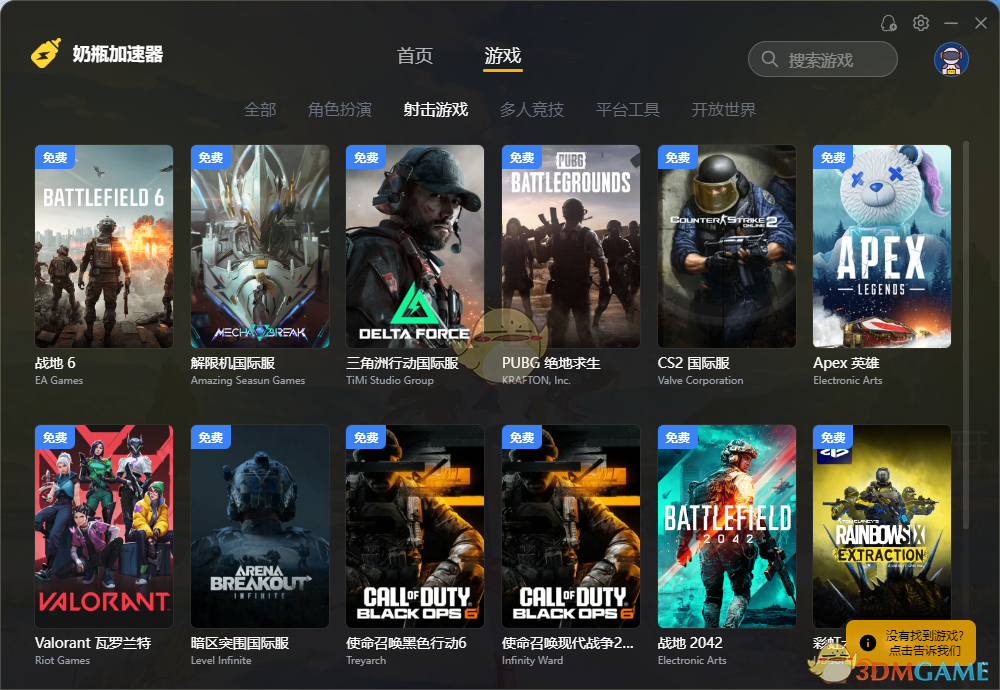
Task: Click 没有找到游戏? 点击告诉我们 button
Action: [911, 643]
